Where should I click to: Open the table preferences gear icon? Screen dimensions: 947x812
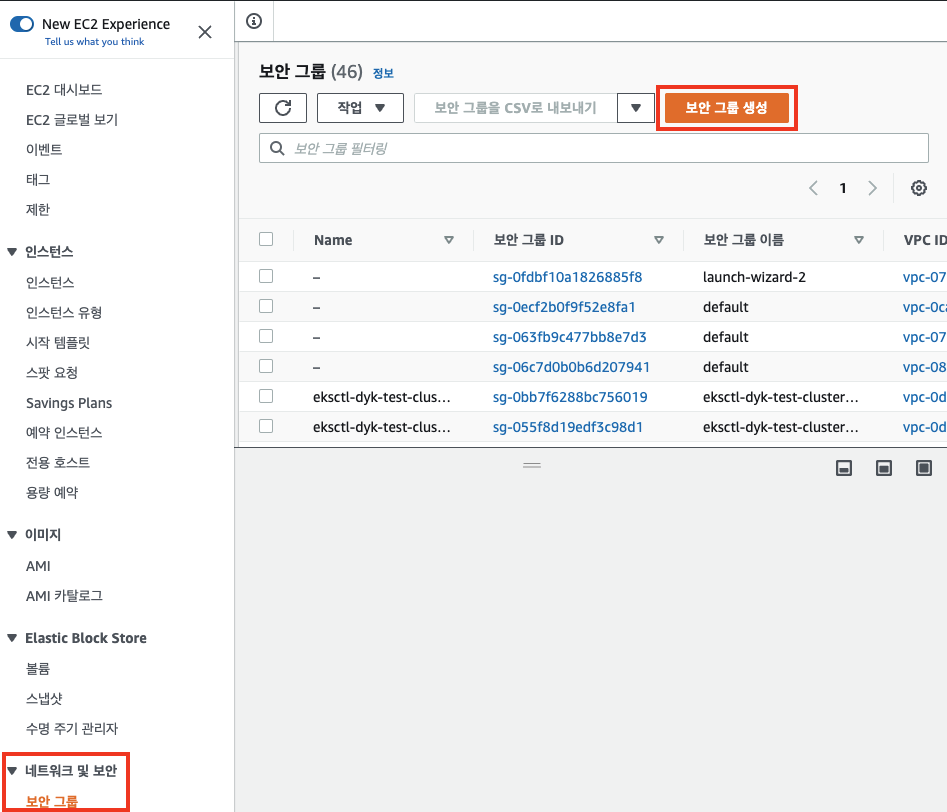pyautogui.click(x=918, y=188)
